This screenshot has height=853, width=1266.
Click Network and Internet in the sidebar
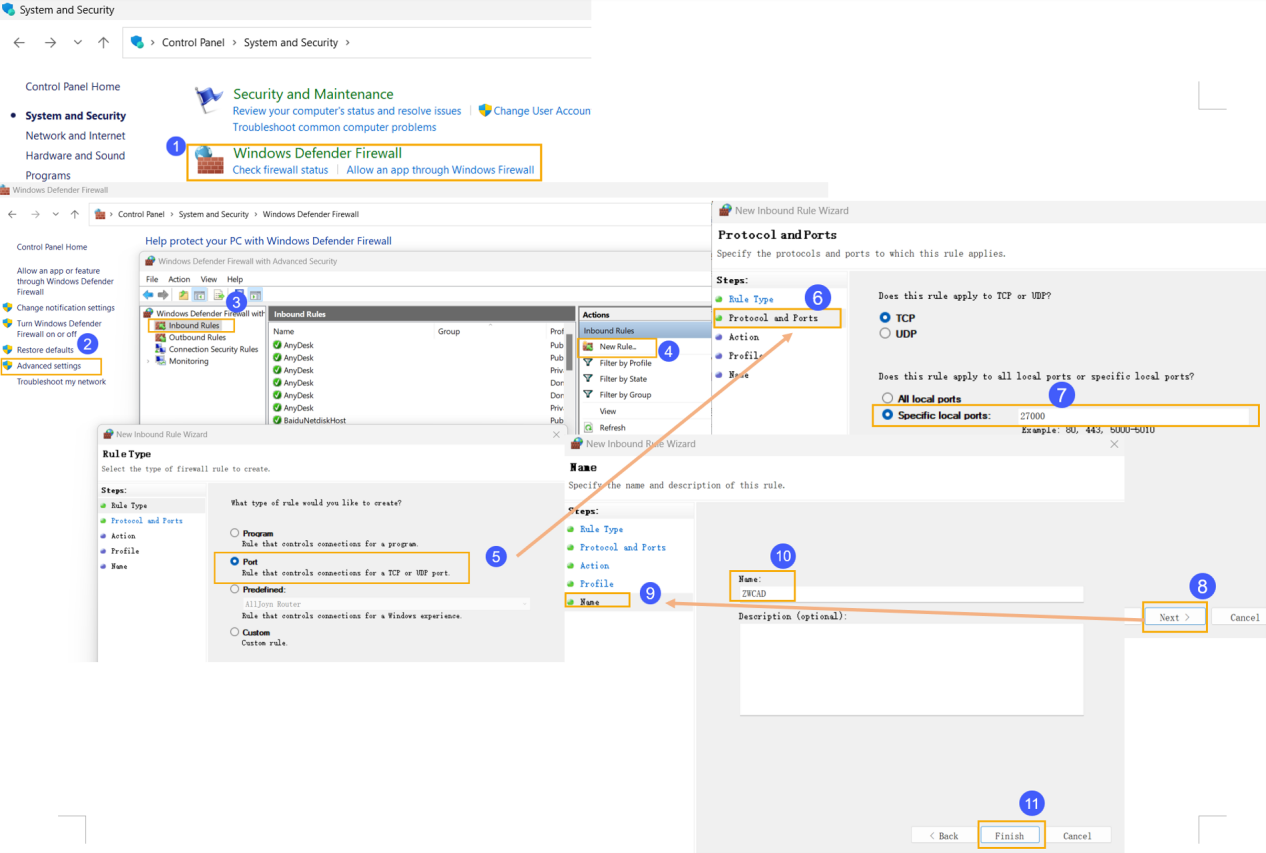(75, 136)
